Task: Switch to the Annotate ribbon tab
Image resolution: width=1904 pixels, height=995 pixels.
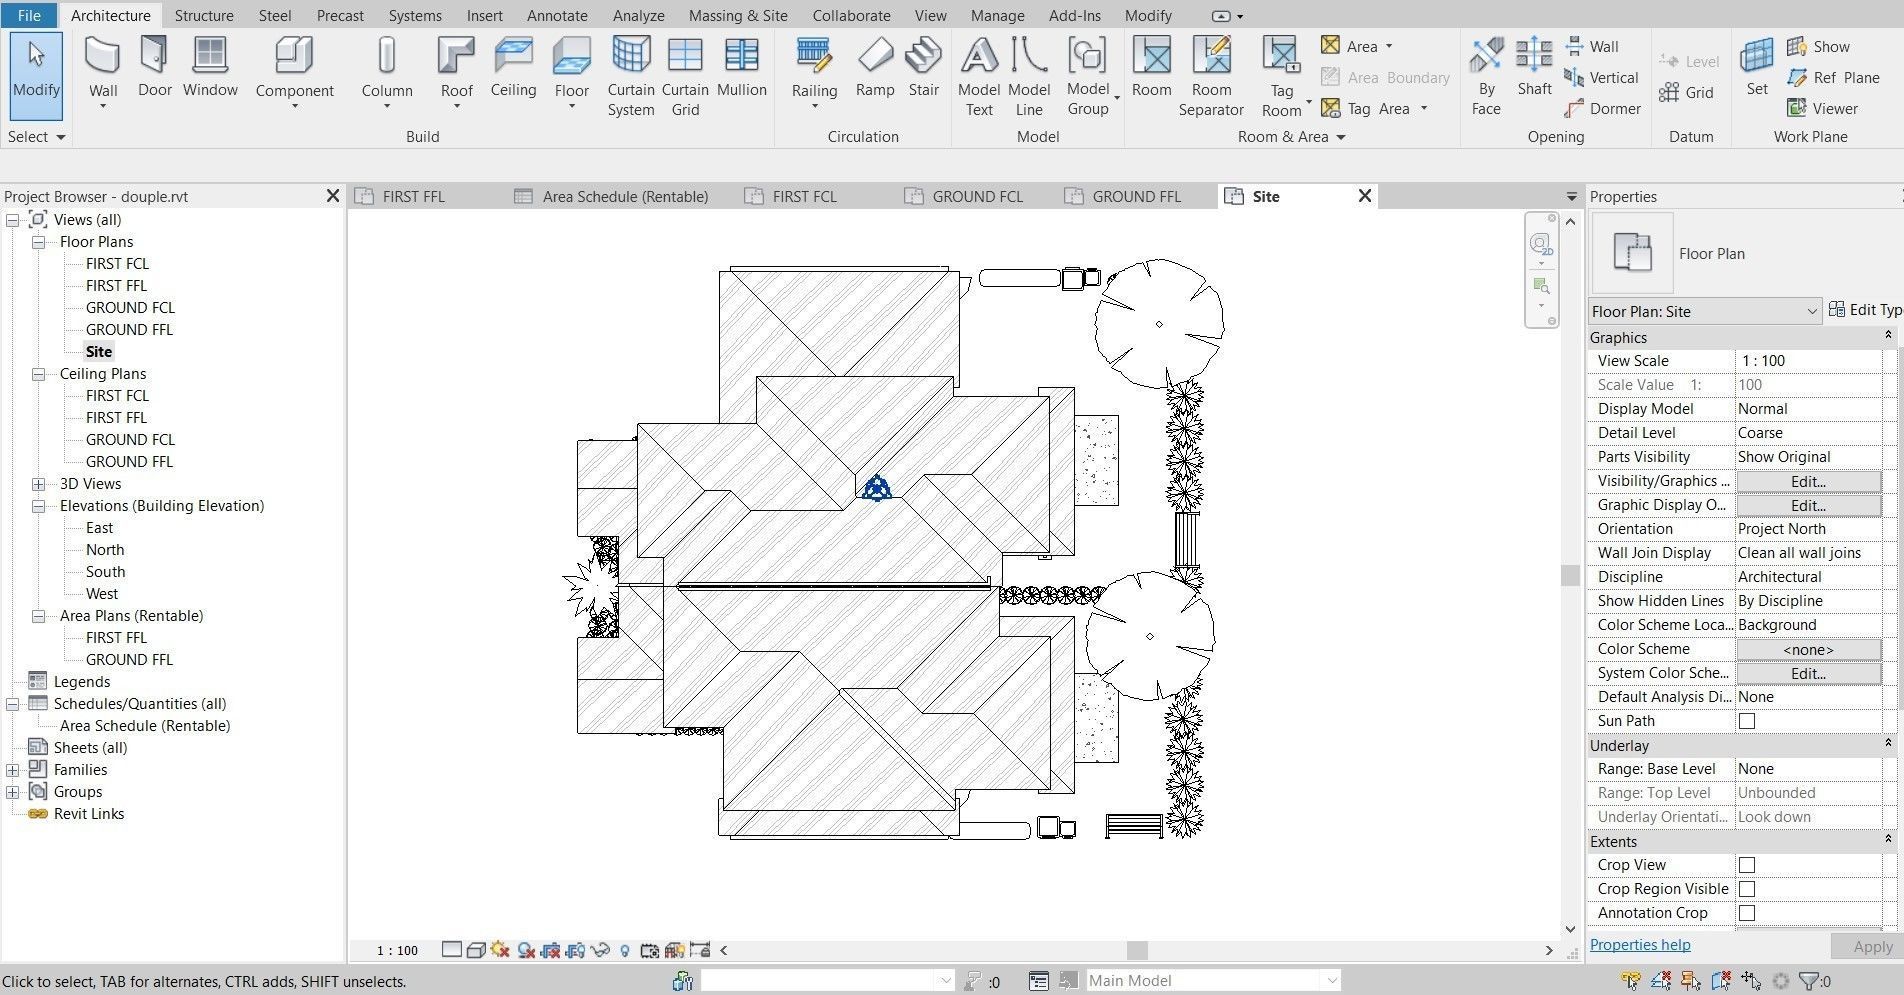Action: [557, 15]
